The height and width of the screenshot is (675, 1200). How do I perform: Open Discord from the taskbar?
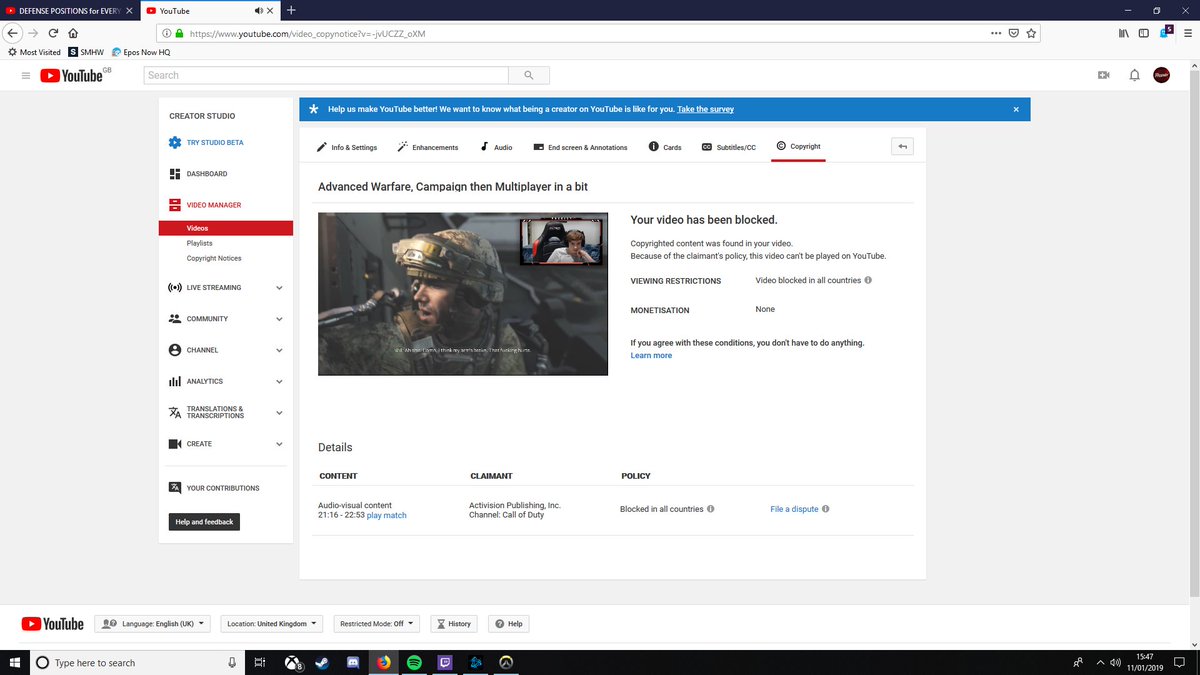pos(353,662)
